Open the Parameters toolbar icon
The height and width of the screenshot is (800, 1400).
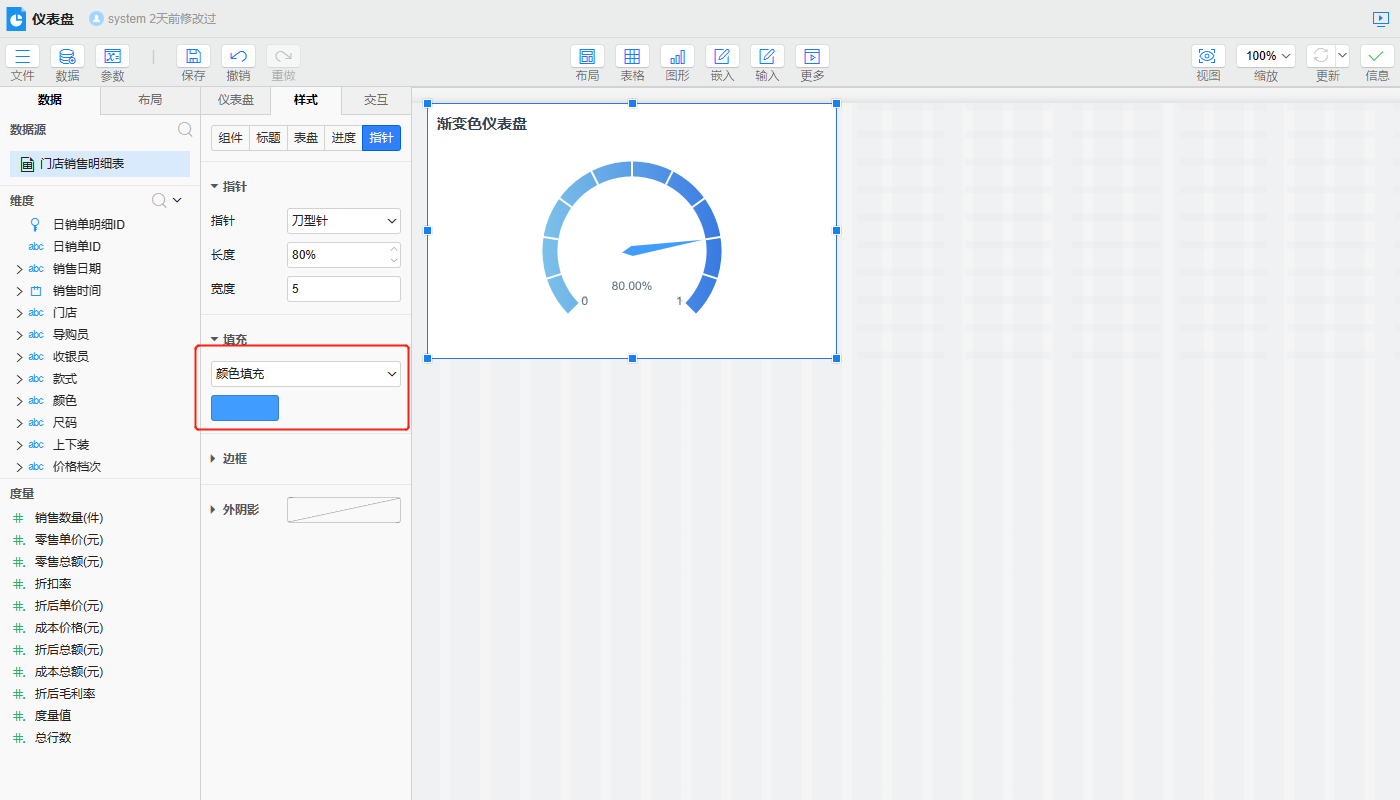[112, 57]
